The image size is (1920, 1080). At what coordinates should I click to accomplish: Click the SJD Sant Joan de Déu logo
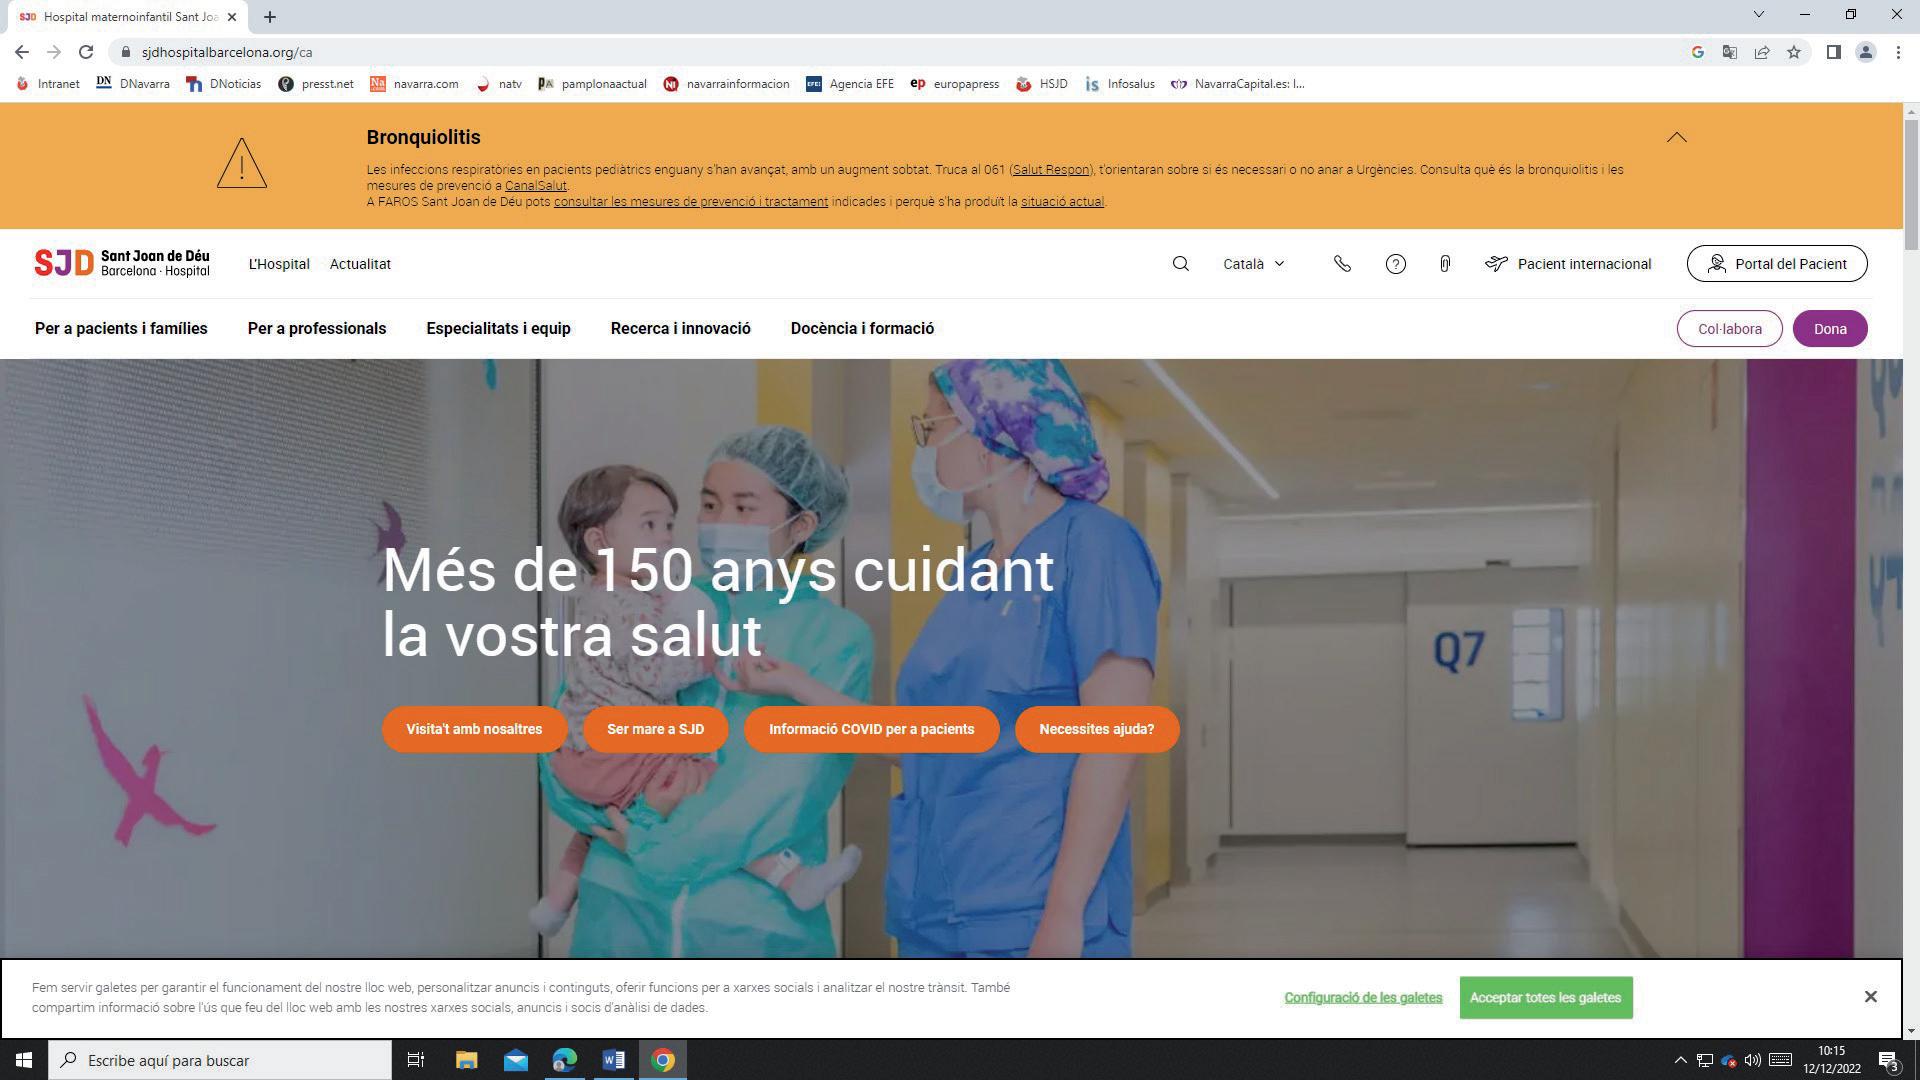[x=122, y=263]
